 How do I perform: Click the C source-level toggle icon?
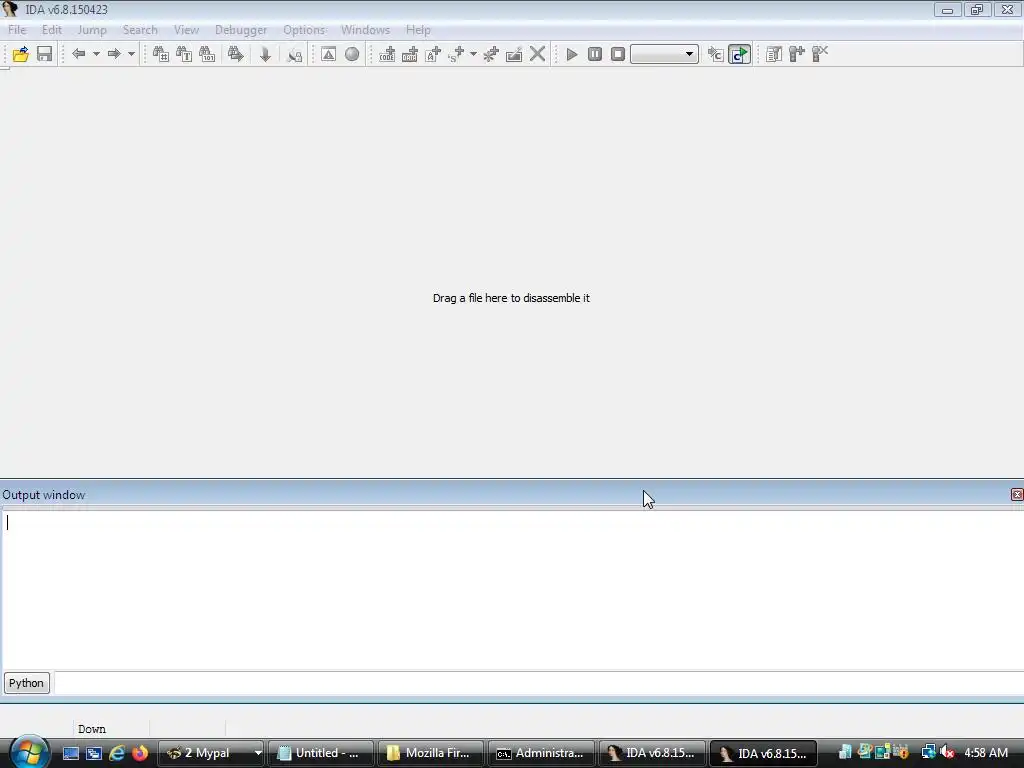(x=716, y=54)
